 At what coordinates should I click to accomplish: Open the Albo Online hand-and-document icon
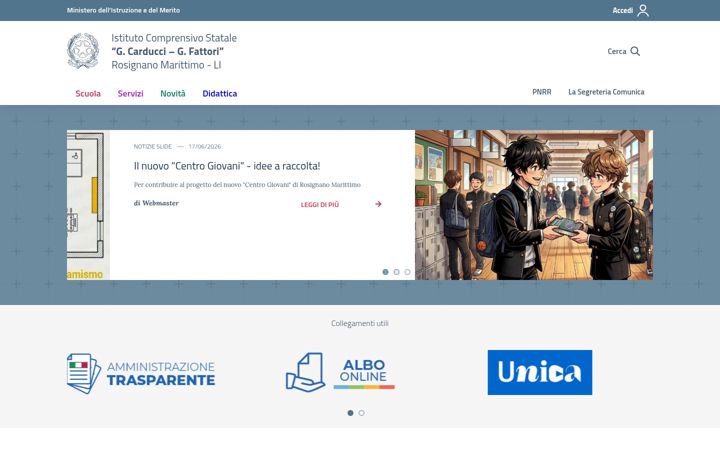pos(305,372)
